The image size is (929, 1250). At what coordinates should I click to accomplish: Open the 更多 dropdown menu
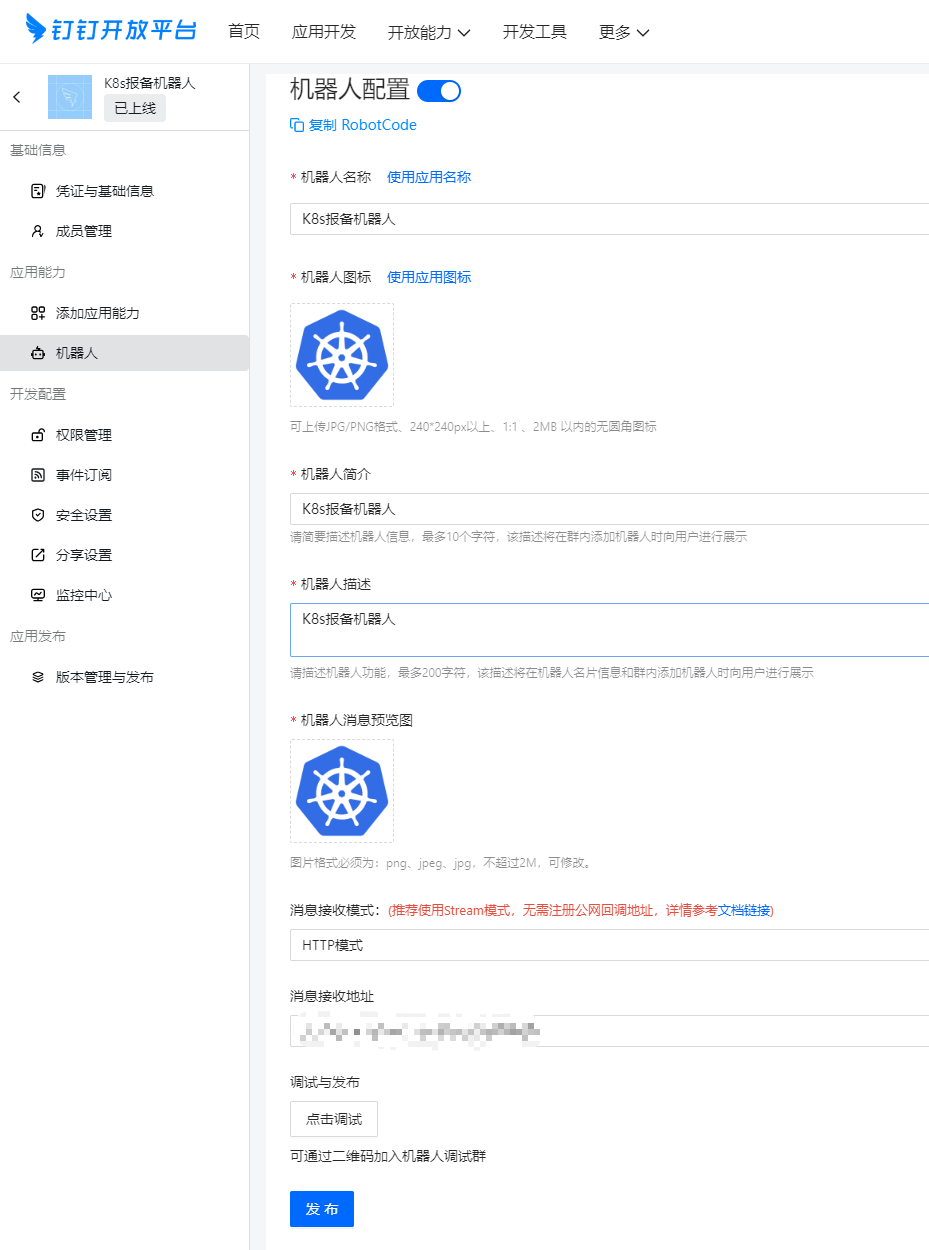tap(624, 32)
